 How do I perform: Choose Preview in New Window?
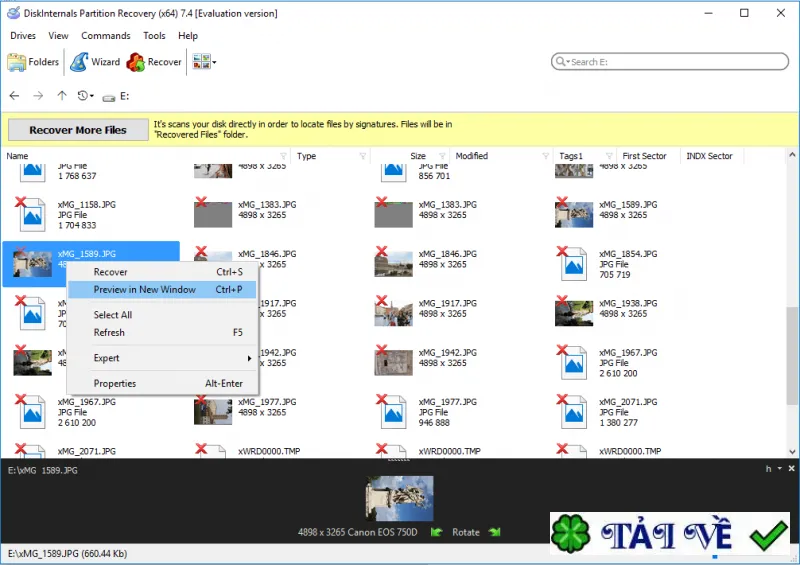pos(162,289)
